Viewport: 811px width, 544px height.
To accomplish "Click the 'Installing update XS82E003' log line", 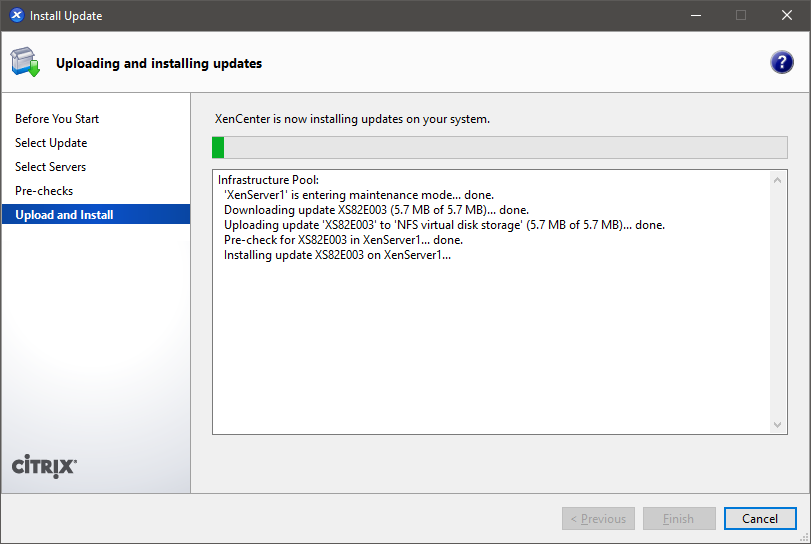I will tap(337, 255).
